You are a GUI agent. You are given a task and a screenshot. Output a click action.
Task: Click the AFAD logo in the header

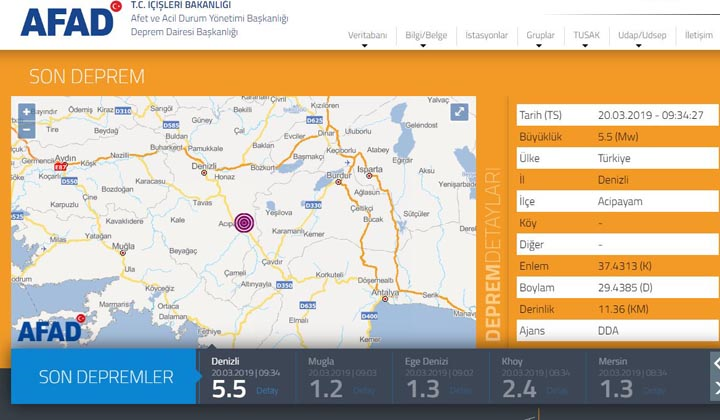pyautogui.click(x=70, y=22)
